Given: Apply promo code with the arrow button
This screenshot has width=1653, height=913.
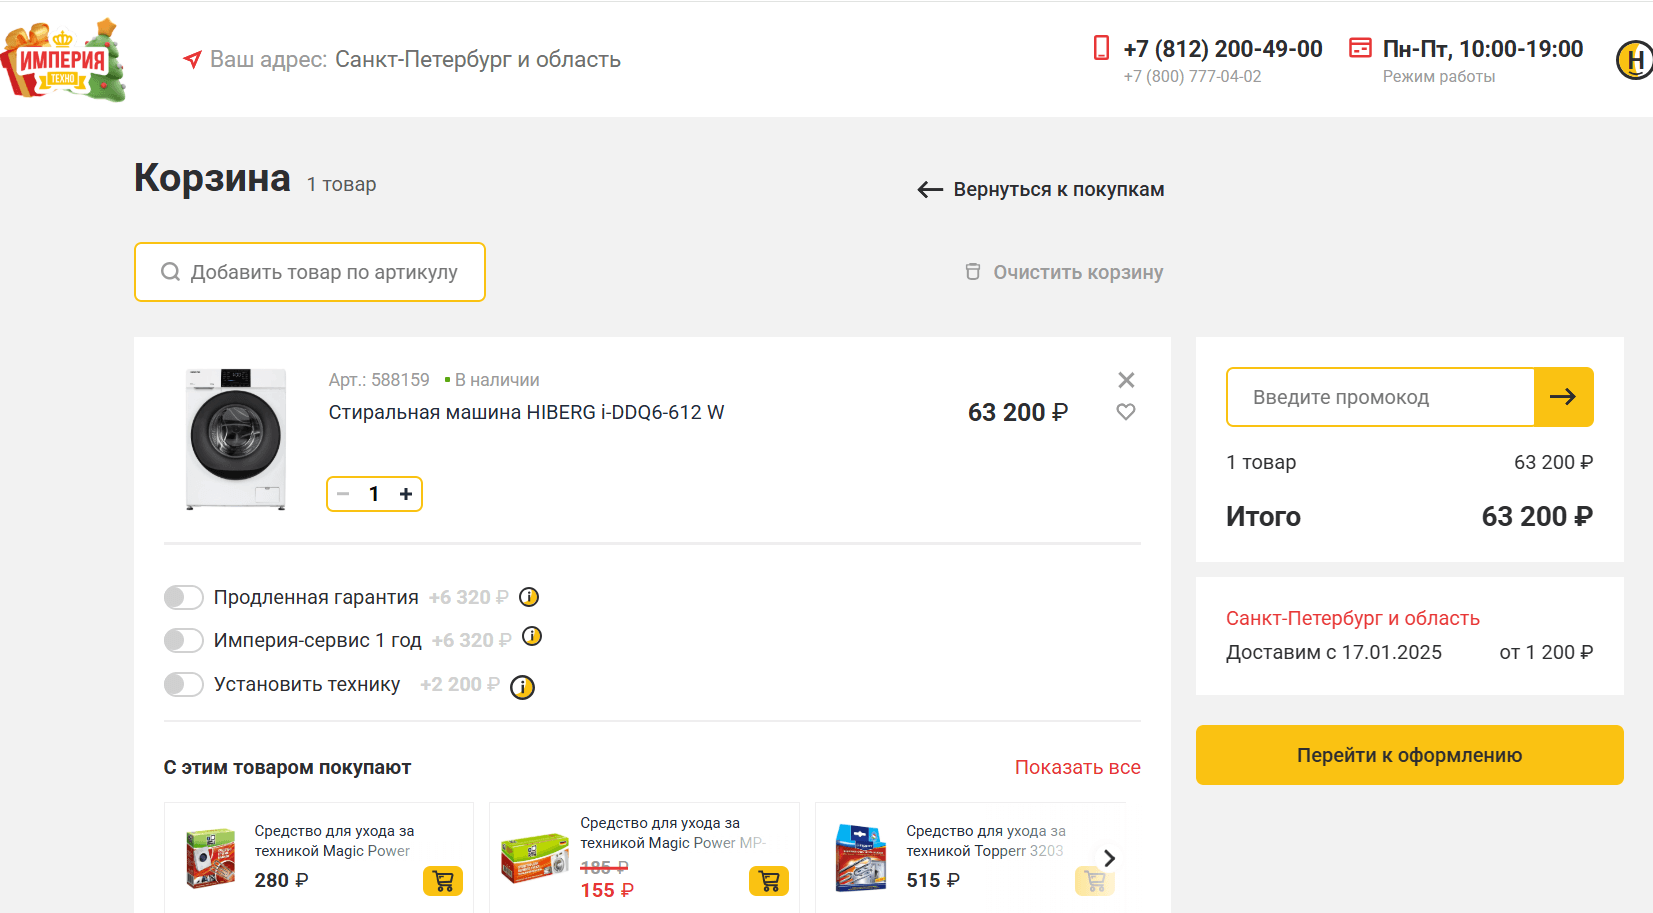Looking at the screenshot, I should pos(1563,397).
